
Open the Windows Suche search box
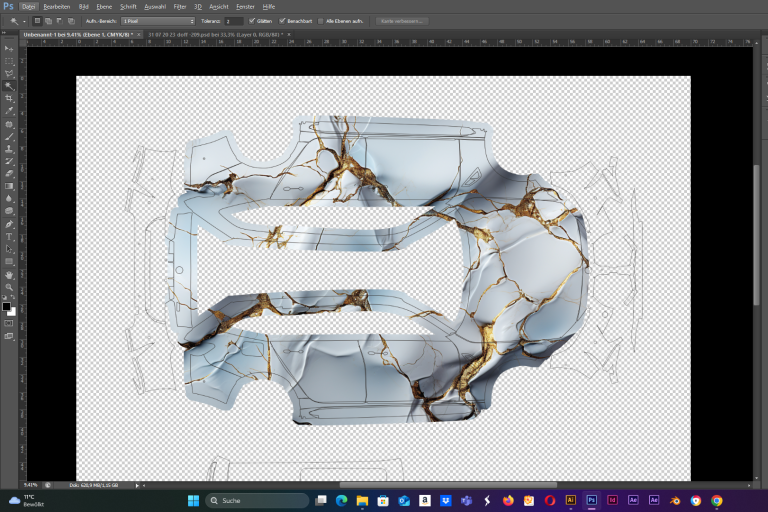tap(258, 501)
